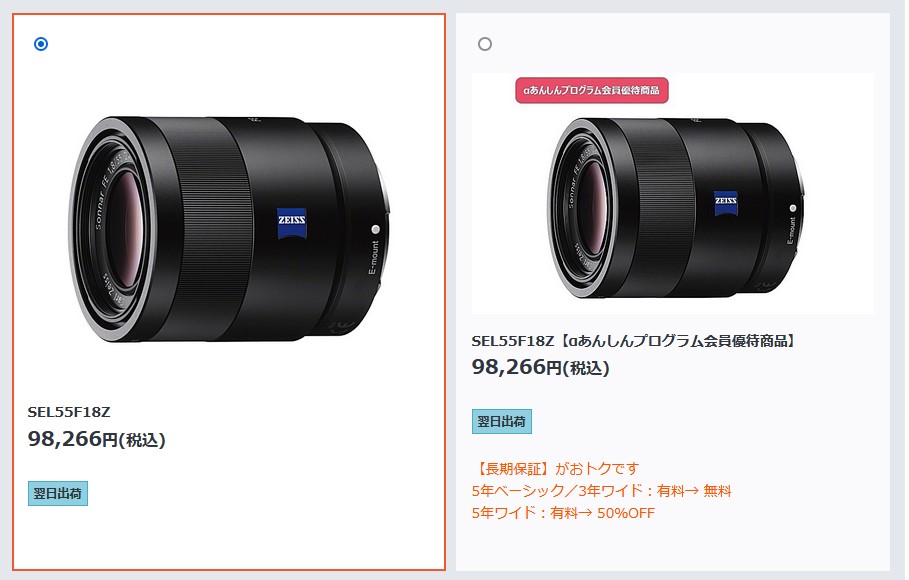Click SEL55F18Z【αあんしんプログラム会員優待商品】 title
Screen dimensions: 909x580
634,341
